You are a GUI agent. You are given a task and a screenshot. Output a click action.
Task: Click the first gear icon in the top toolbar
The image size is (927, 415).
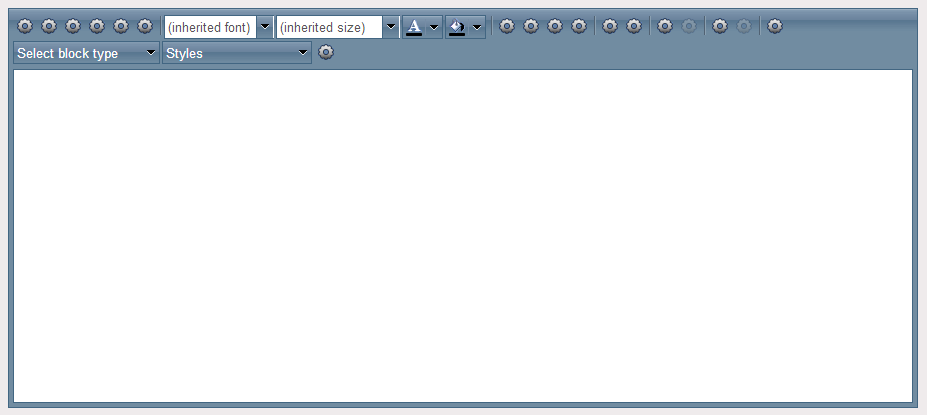(25, 26)
